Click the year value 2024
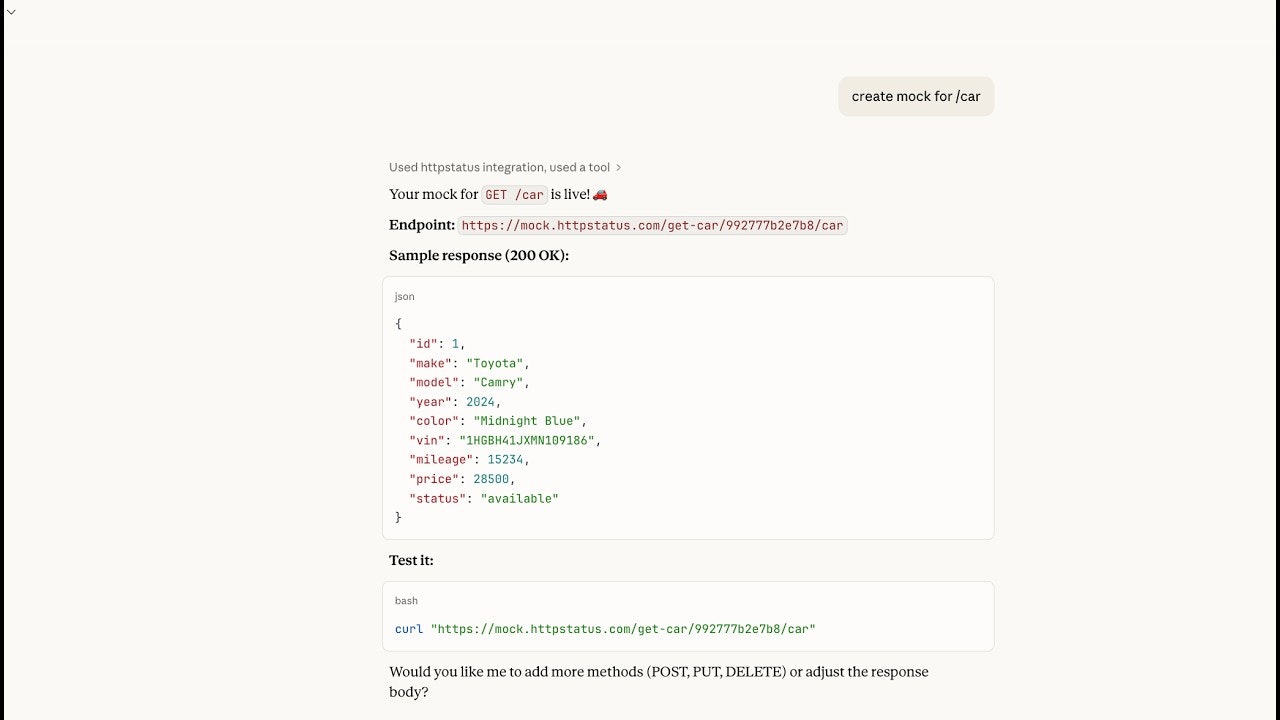The image size is (1280, 720). click(x=480, y=401)
